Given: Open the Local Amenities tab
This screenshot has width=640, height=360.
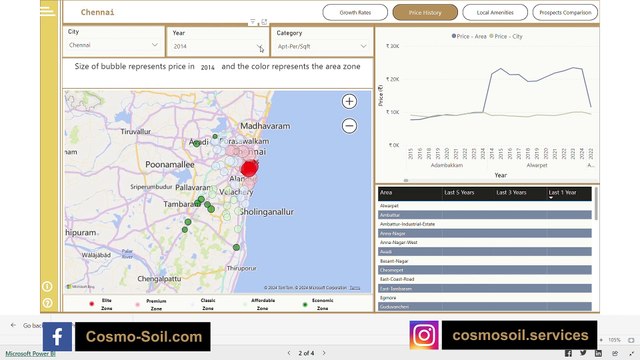Looking at the screenshot, I should pos(495,13).
